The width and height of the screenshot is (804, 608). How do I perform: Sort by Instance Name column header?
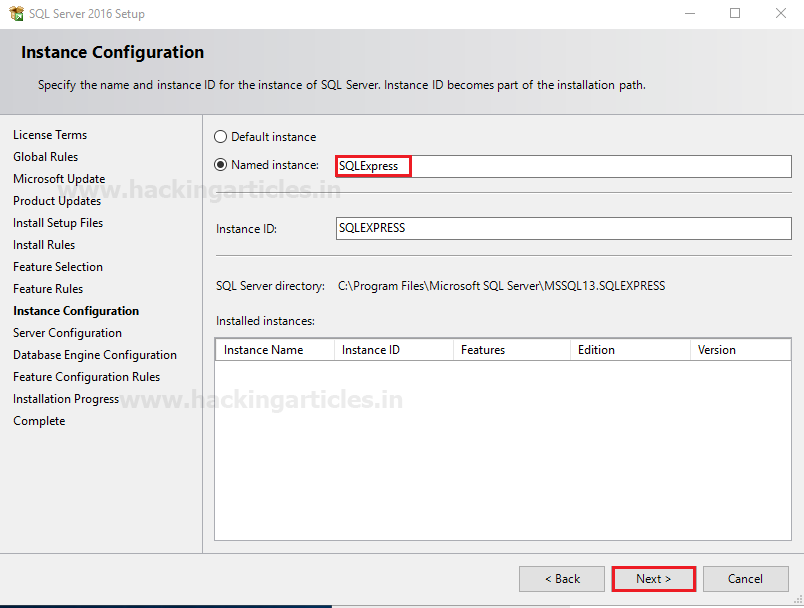pos(275,350)
